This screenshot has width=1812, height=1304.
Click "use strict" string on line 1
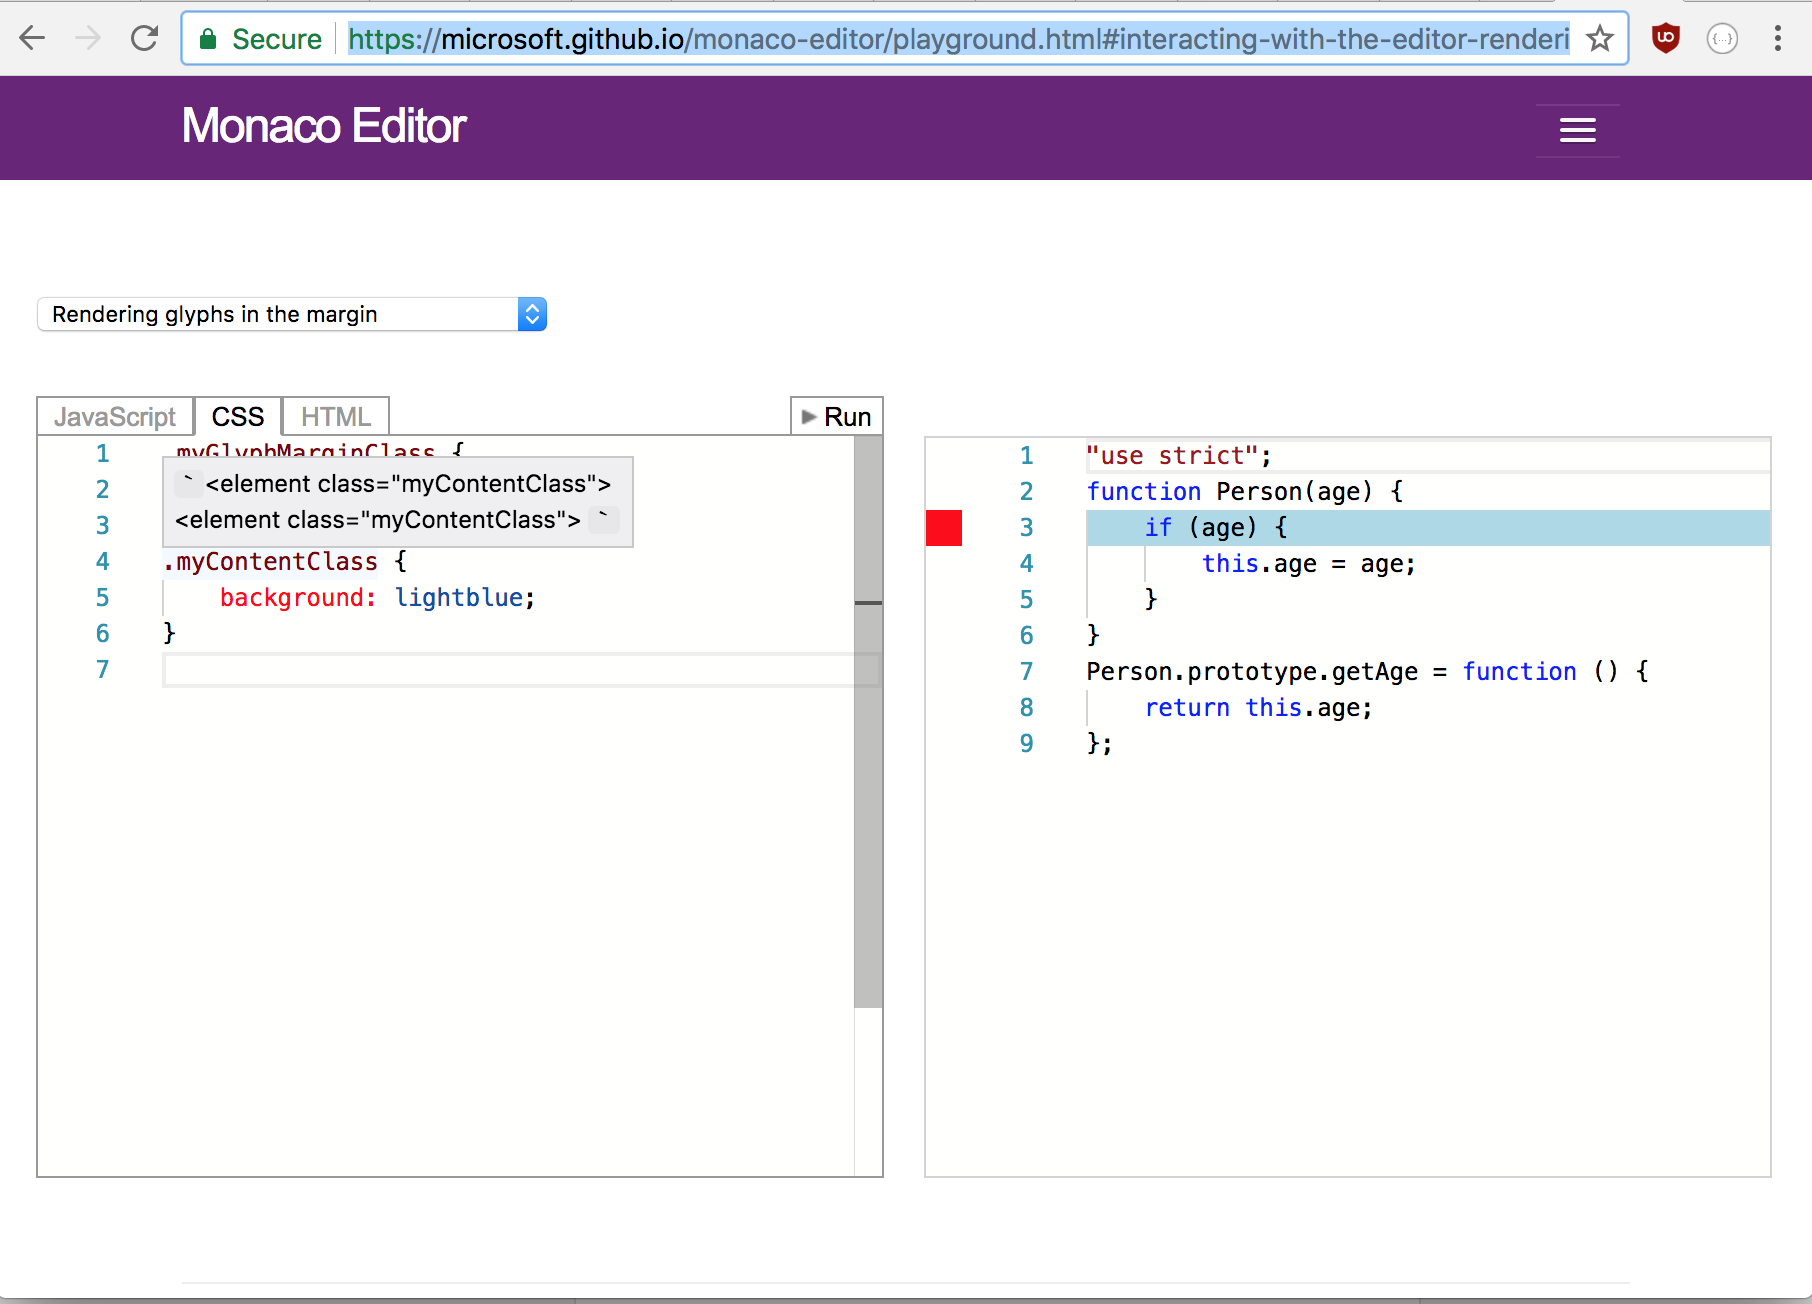[x=1172, y=456]
